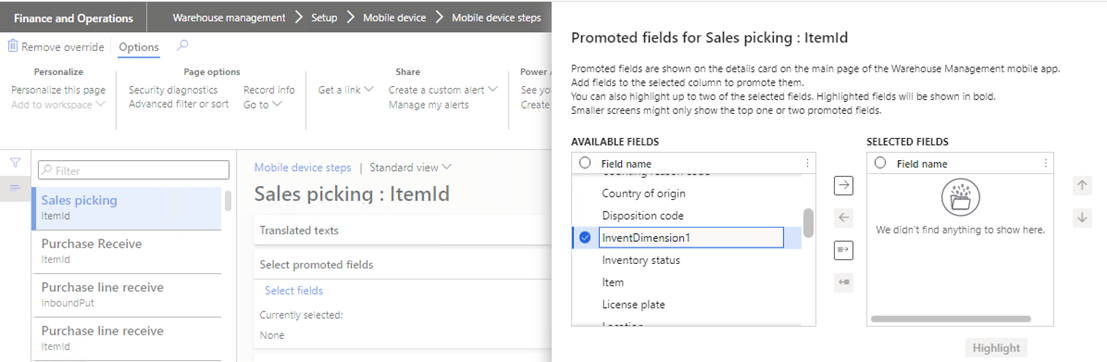
Task: Open Mobile device steps breadcrumb item
Action: click(x=496, y=18)
